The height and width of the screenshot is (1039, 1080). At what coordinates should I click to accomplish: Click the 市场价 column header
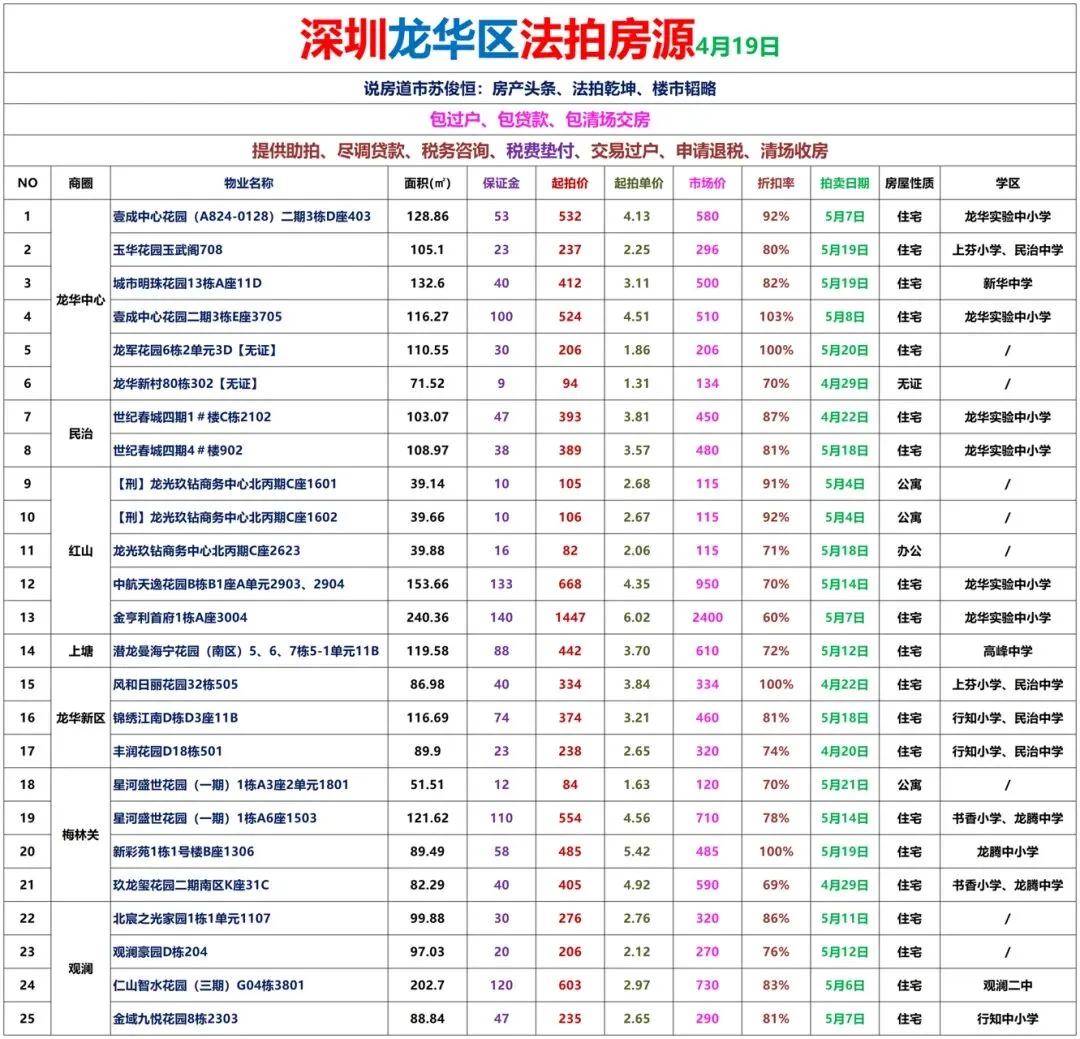pyautogui.click(x=707, y=183)
